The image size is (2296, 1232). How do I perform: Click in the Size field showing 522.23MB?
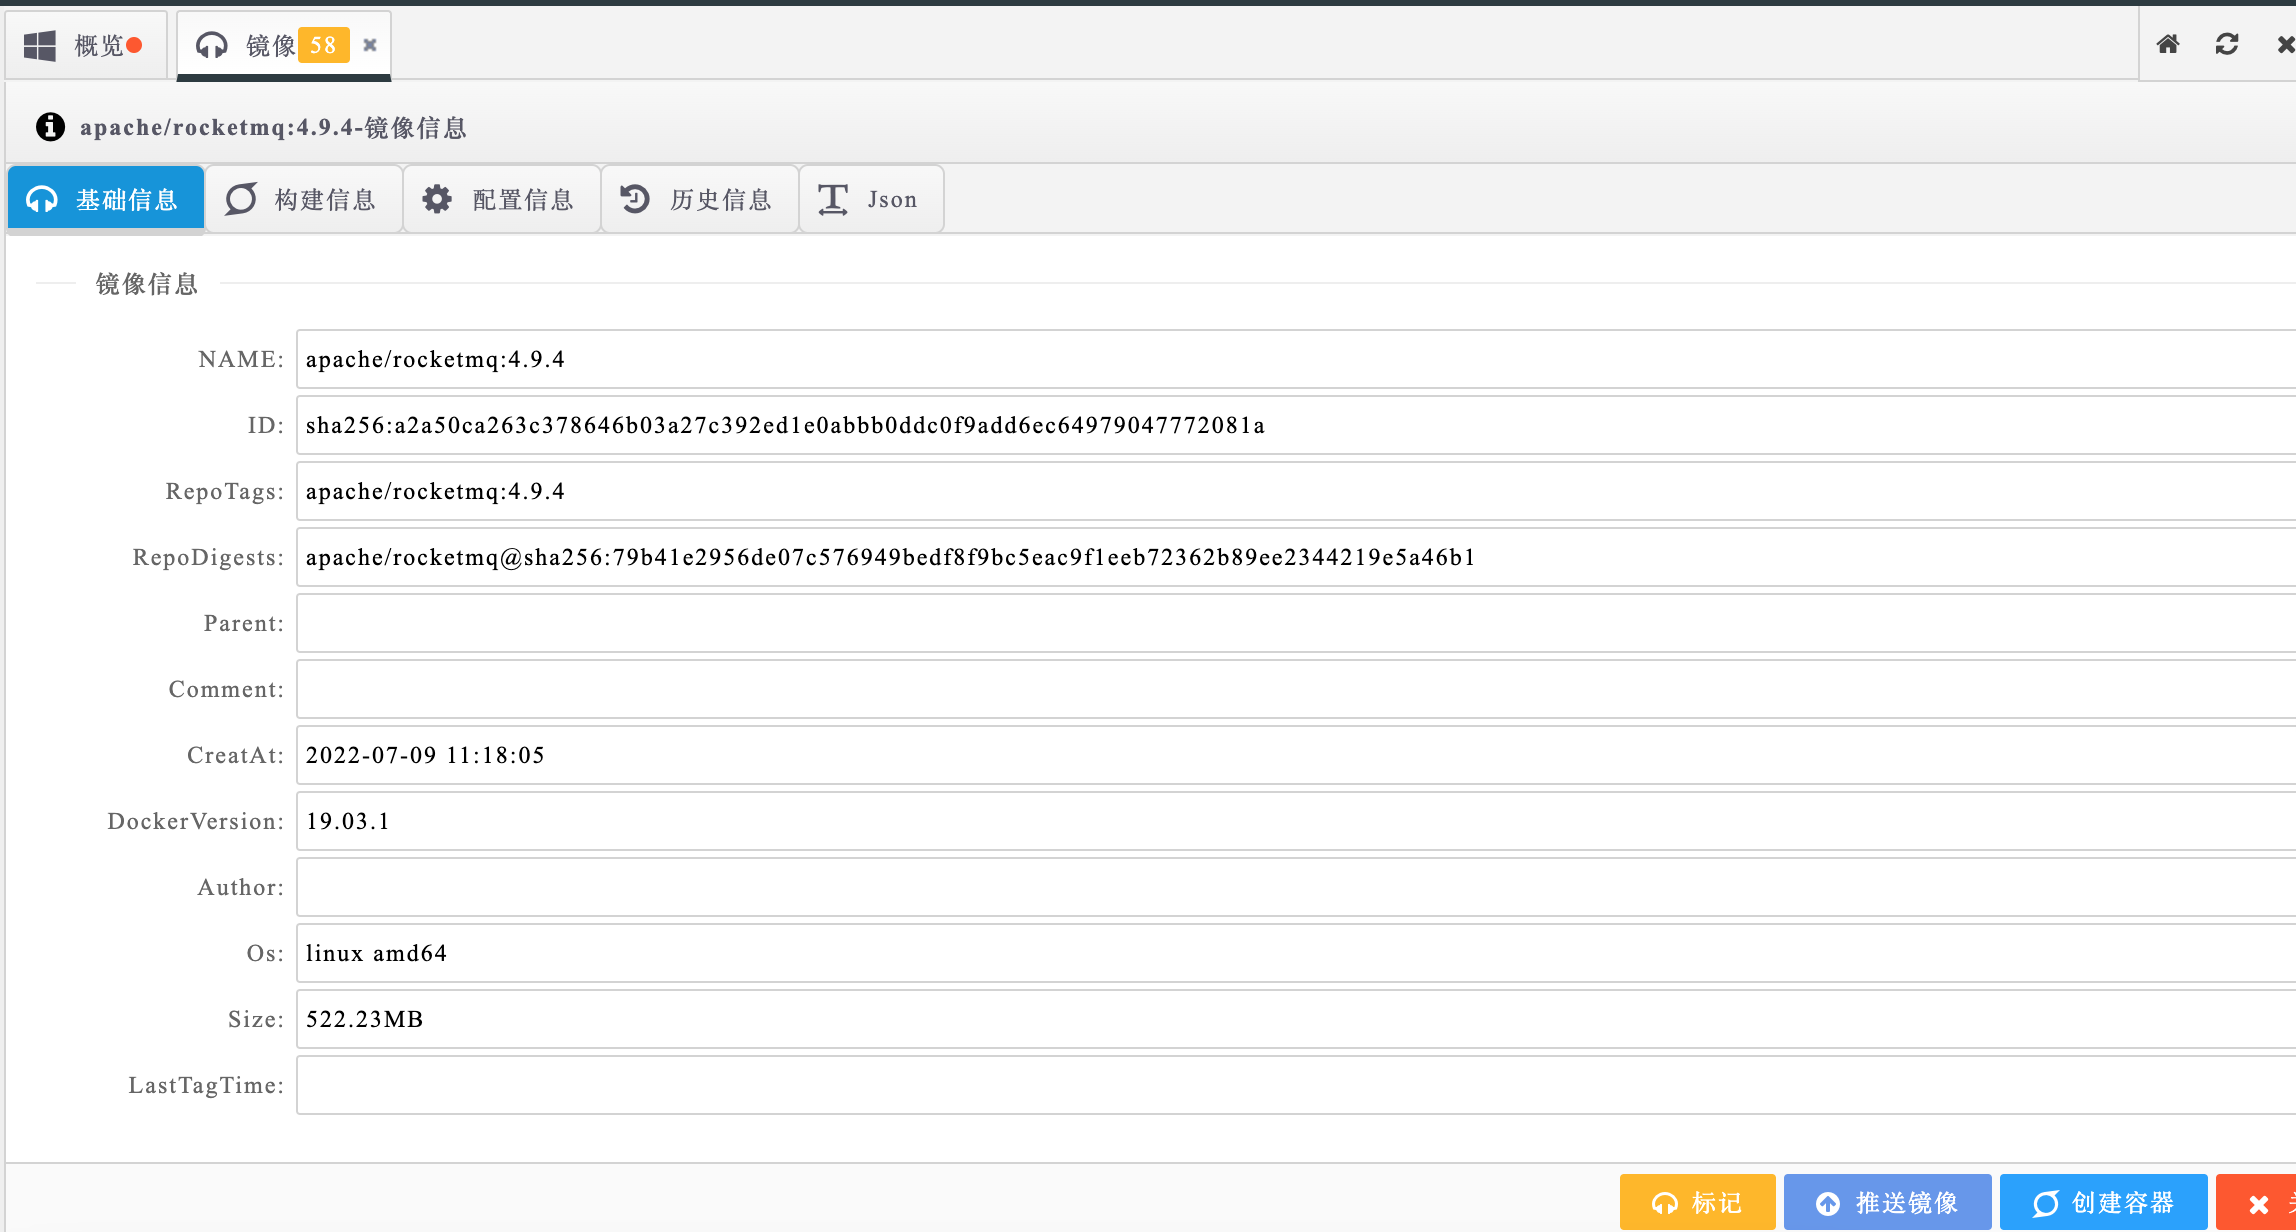(1296, 1019)
